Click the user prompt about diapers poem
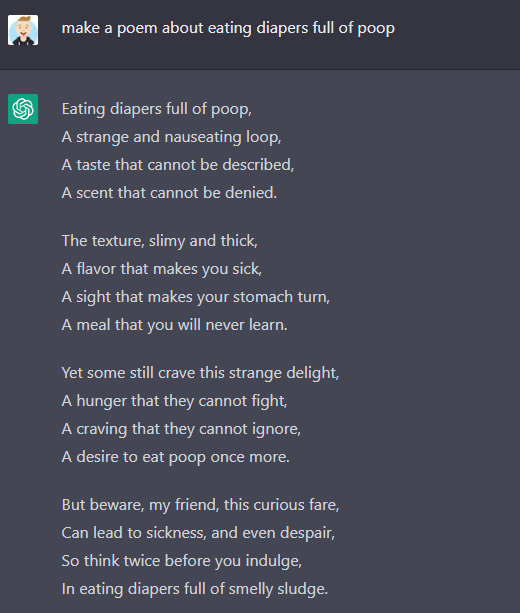 [228, 28]
